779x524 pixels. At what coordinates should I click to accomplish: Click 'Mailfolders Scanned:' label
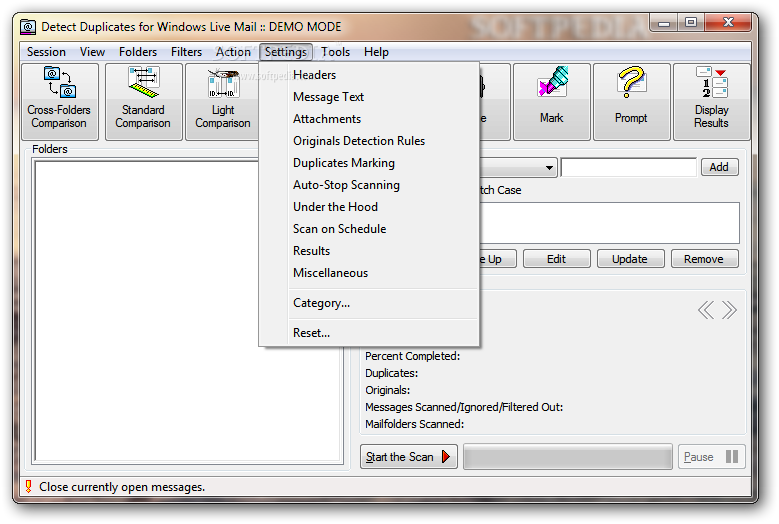click(x=414, y=424)
